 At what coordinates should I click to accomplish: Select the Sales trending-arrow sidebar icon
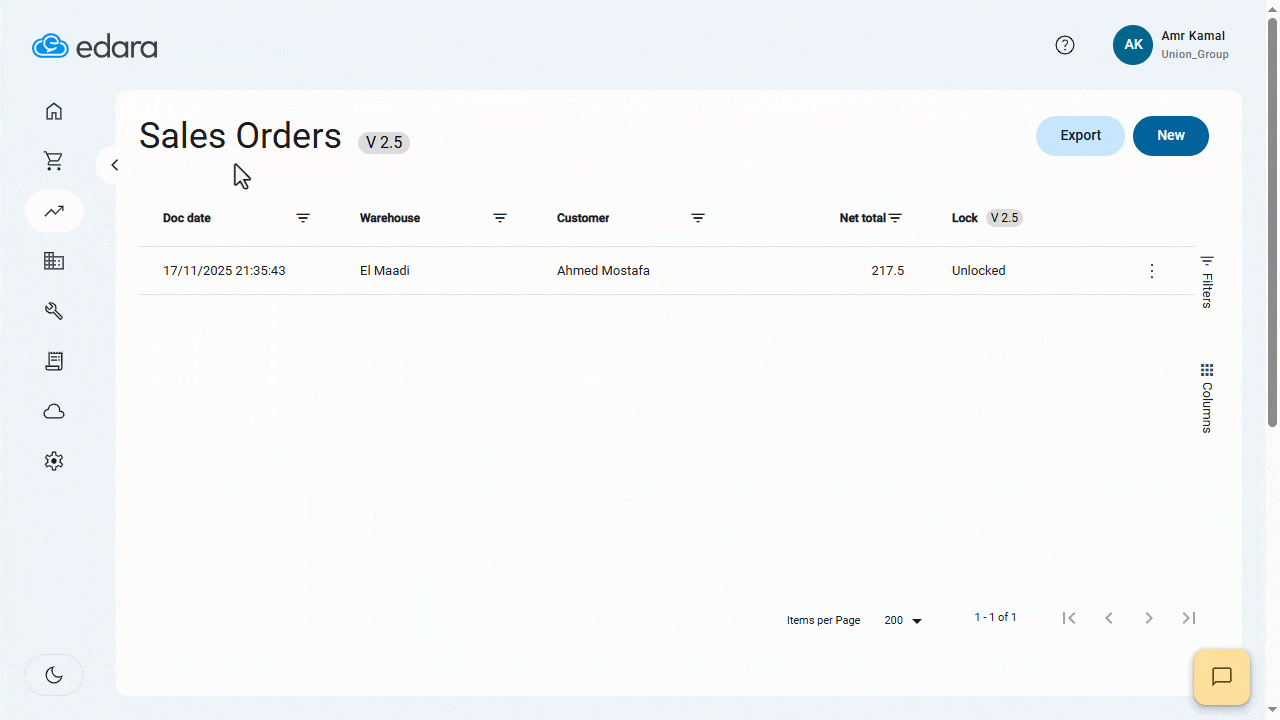pyautogui.click(x=54, y=211)
